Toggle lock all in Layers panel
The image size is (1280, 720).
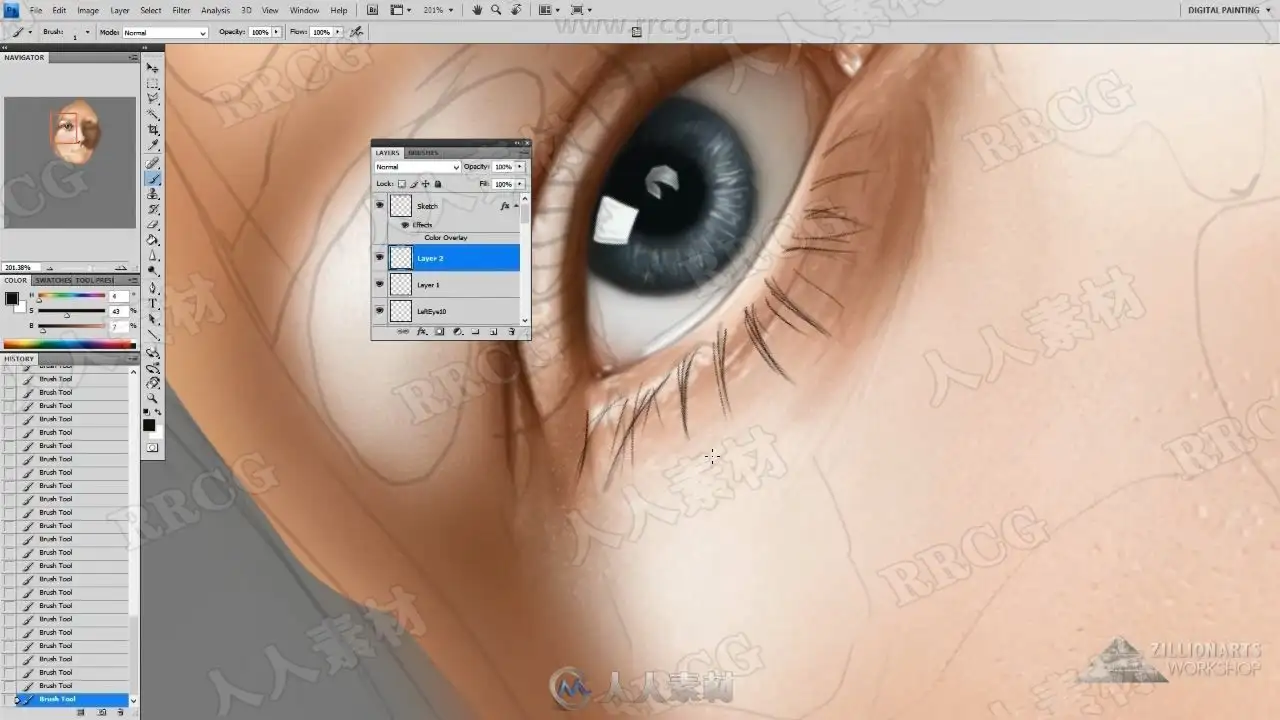[437, 184]
